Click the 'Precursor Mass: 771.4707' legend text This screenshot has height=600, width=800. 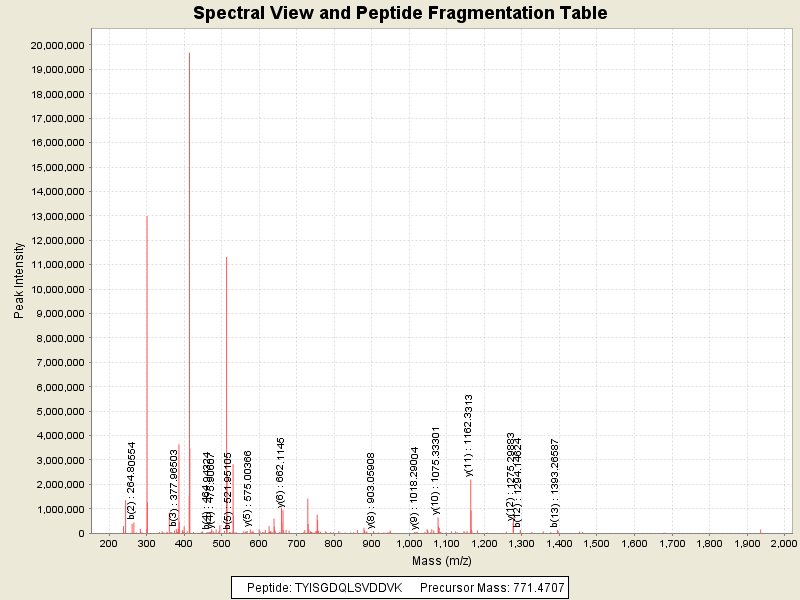point(491,588)
